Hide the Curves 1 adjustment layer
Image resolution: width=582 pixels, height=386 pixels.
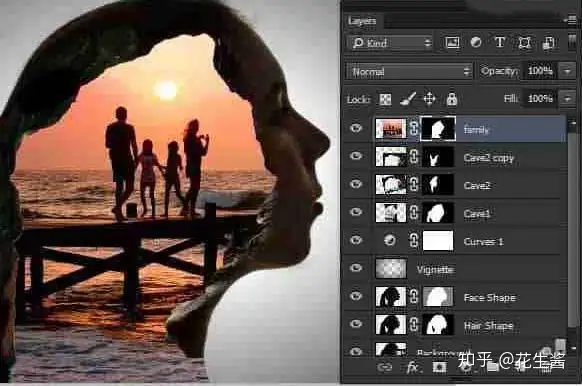coord(356,240)
